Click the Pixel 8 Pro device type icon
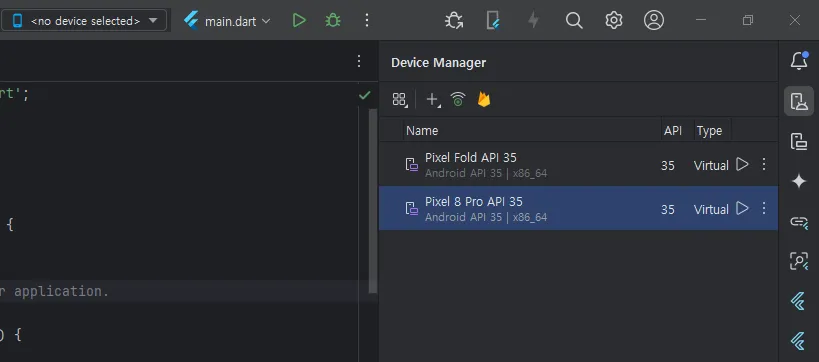Image resolution: width=819 pixels, height=362 pixels. pos(412,208)
